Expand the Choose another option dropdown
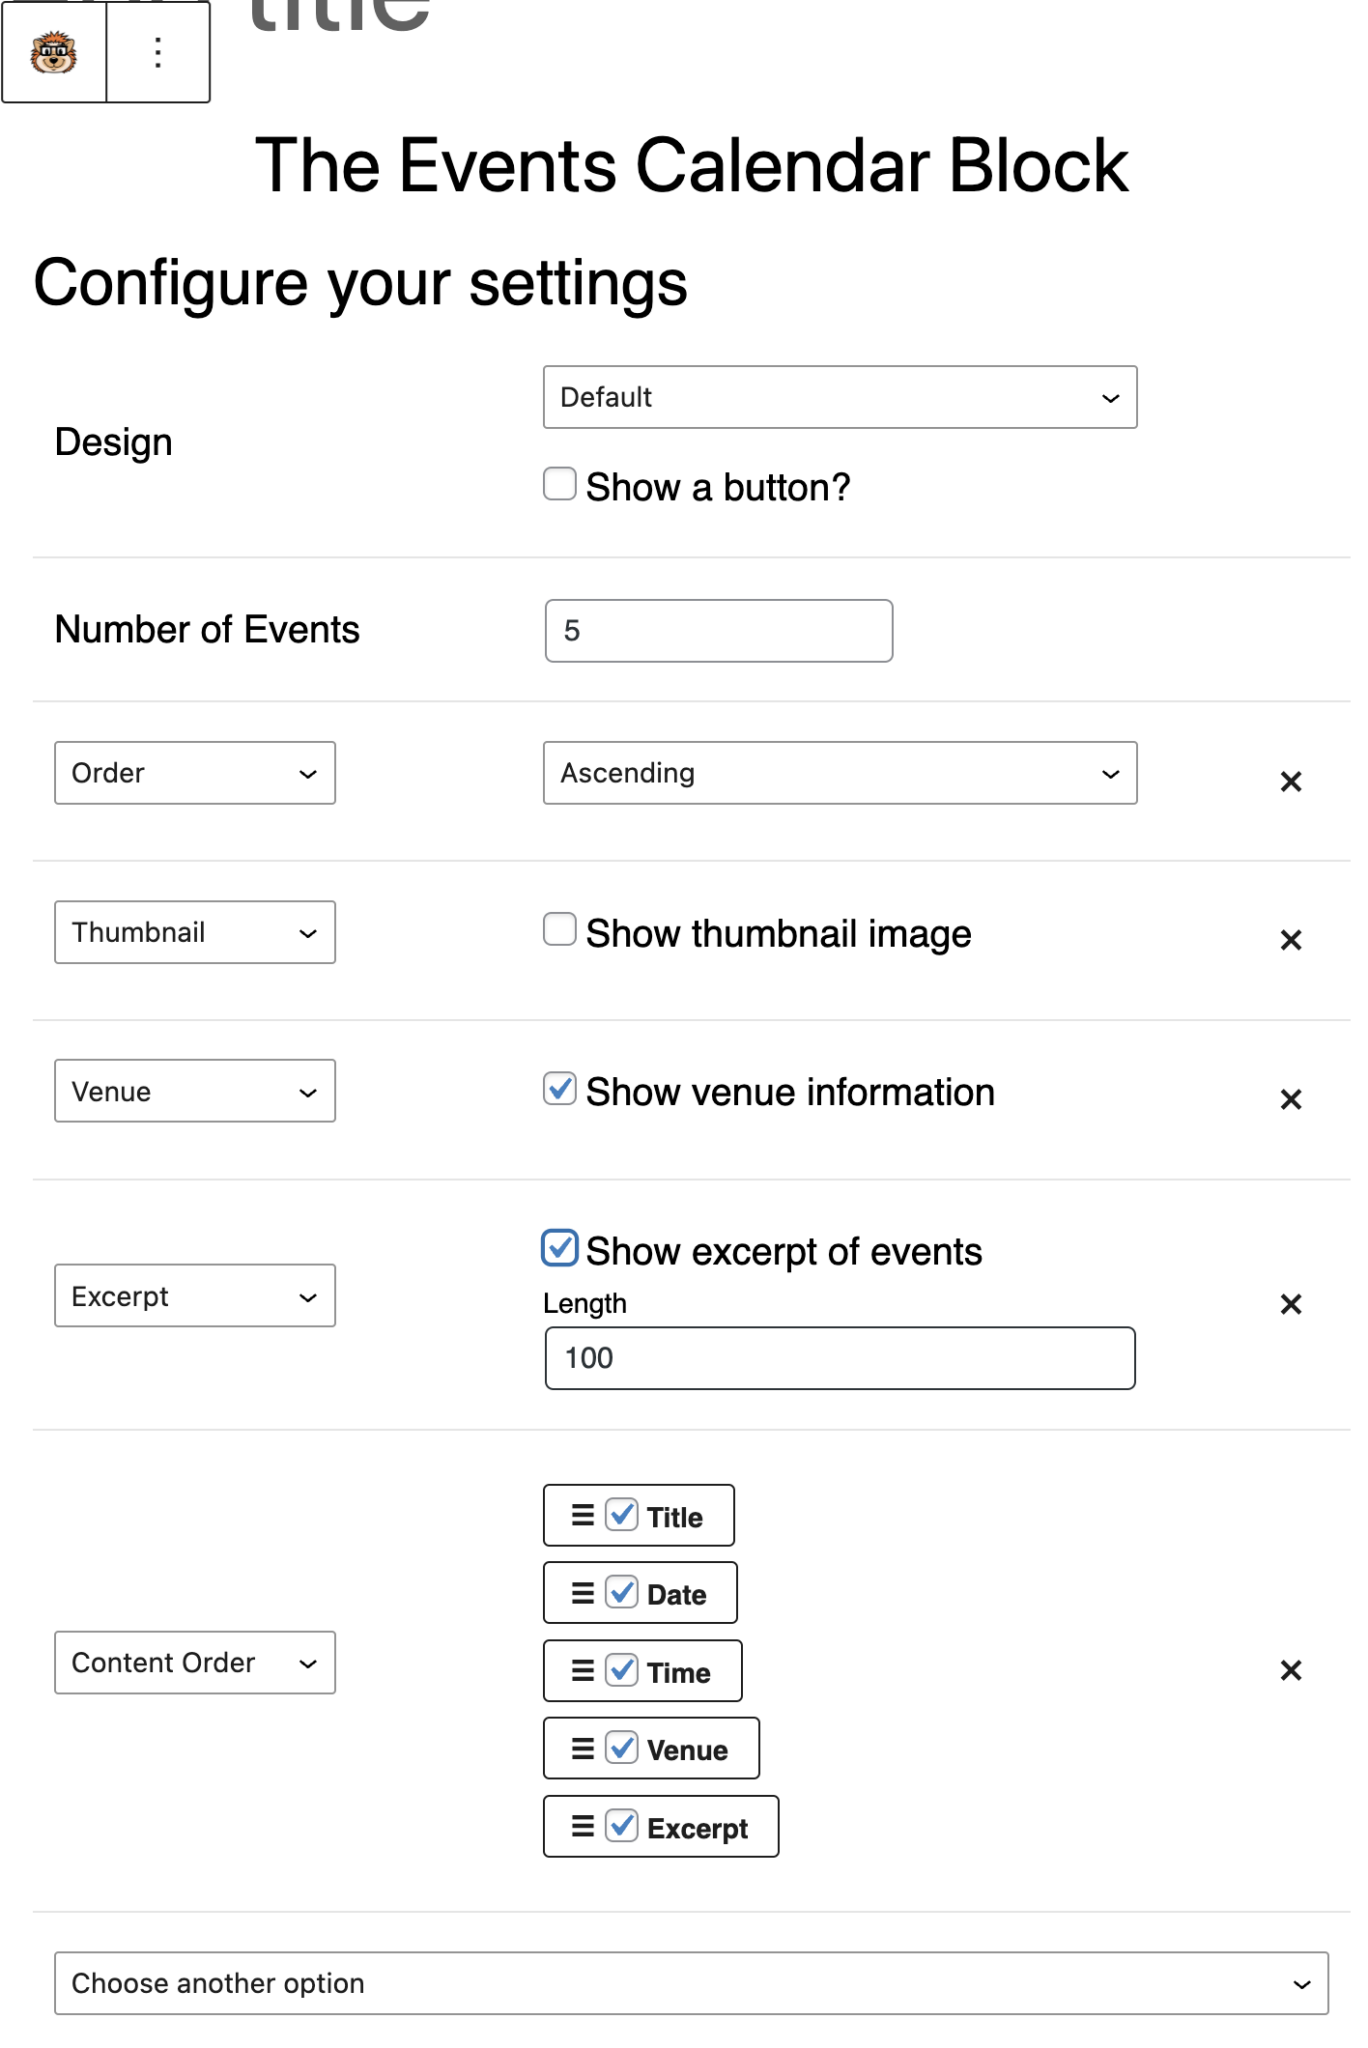The width and height of the screenshot is (1368, 2048). 690,1983
